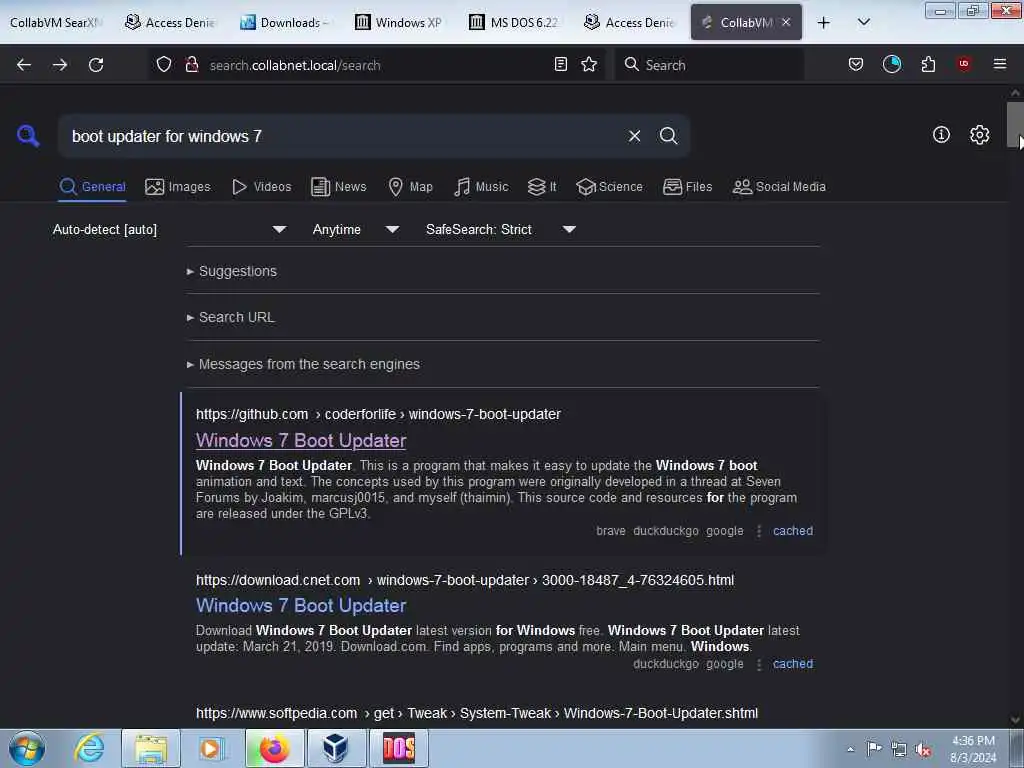Select the Music search category

(481, 187)
